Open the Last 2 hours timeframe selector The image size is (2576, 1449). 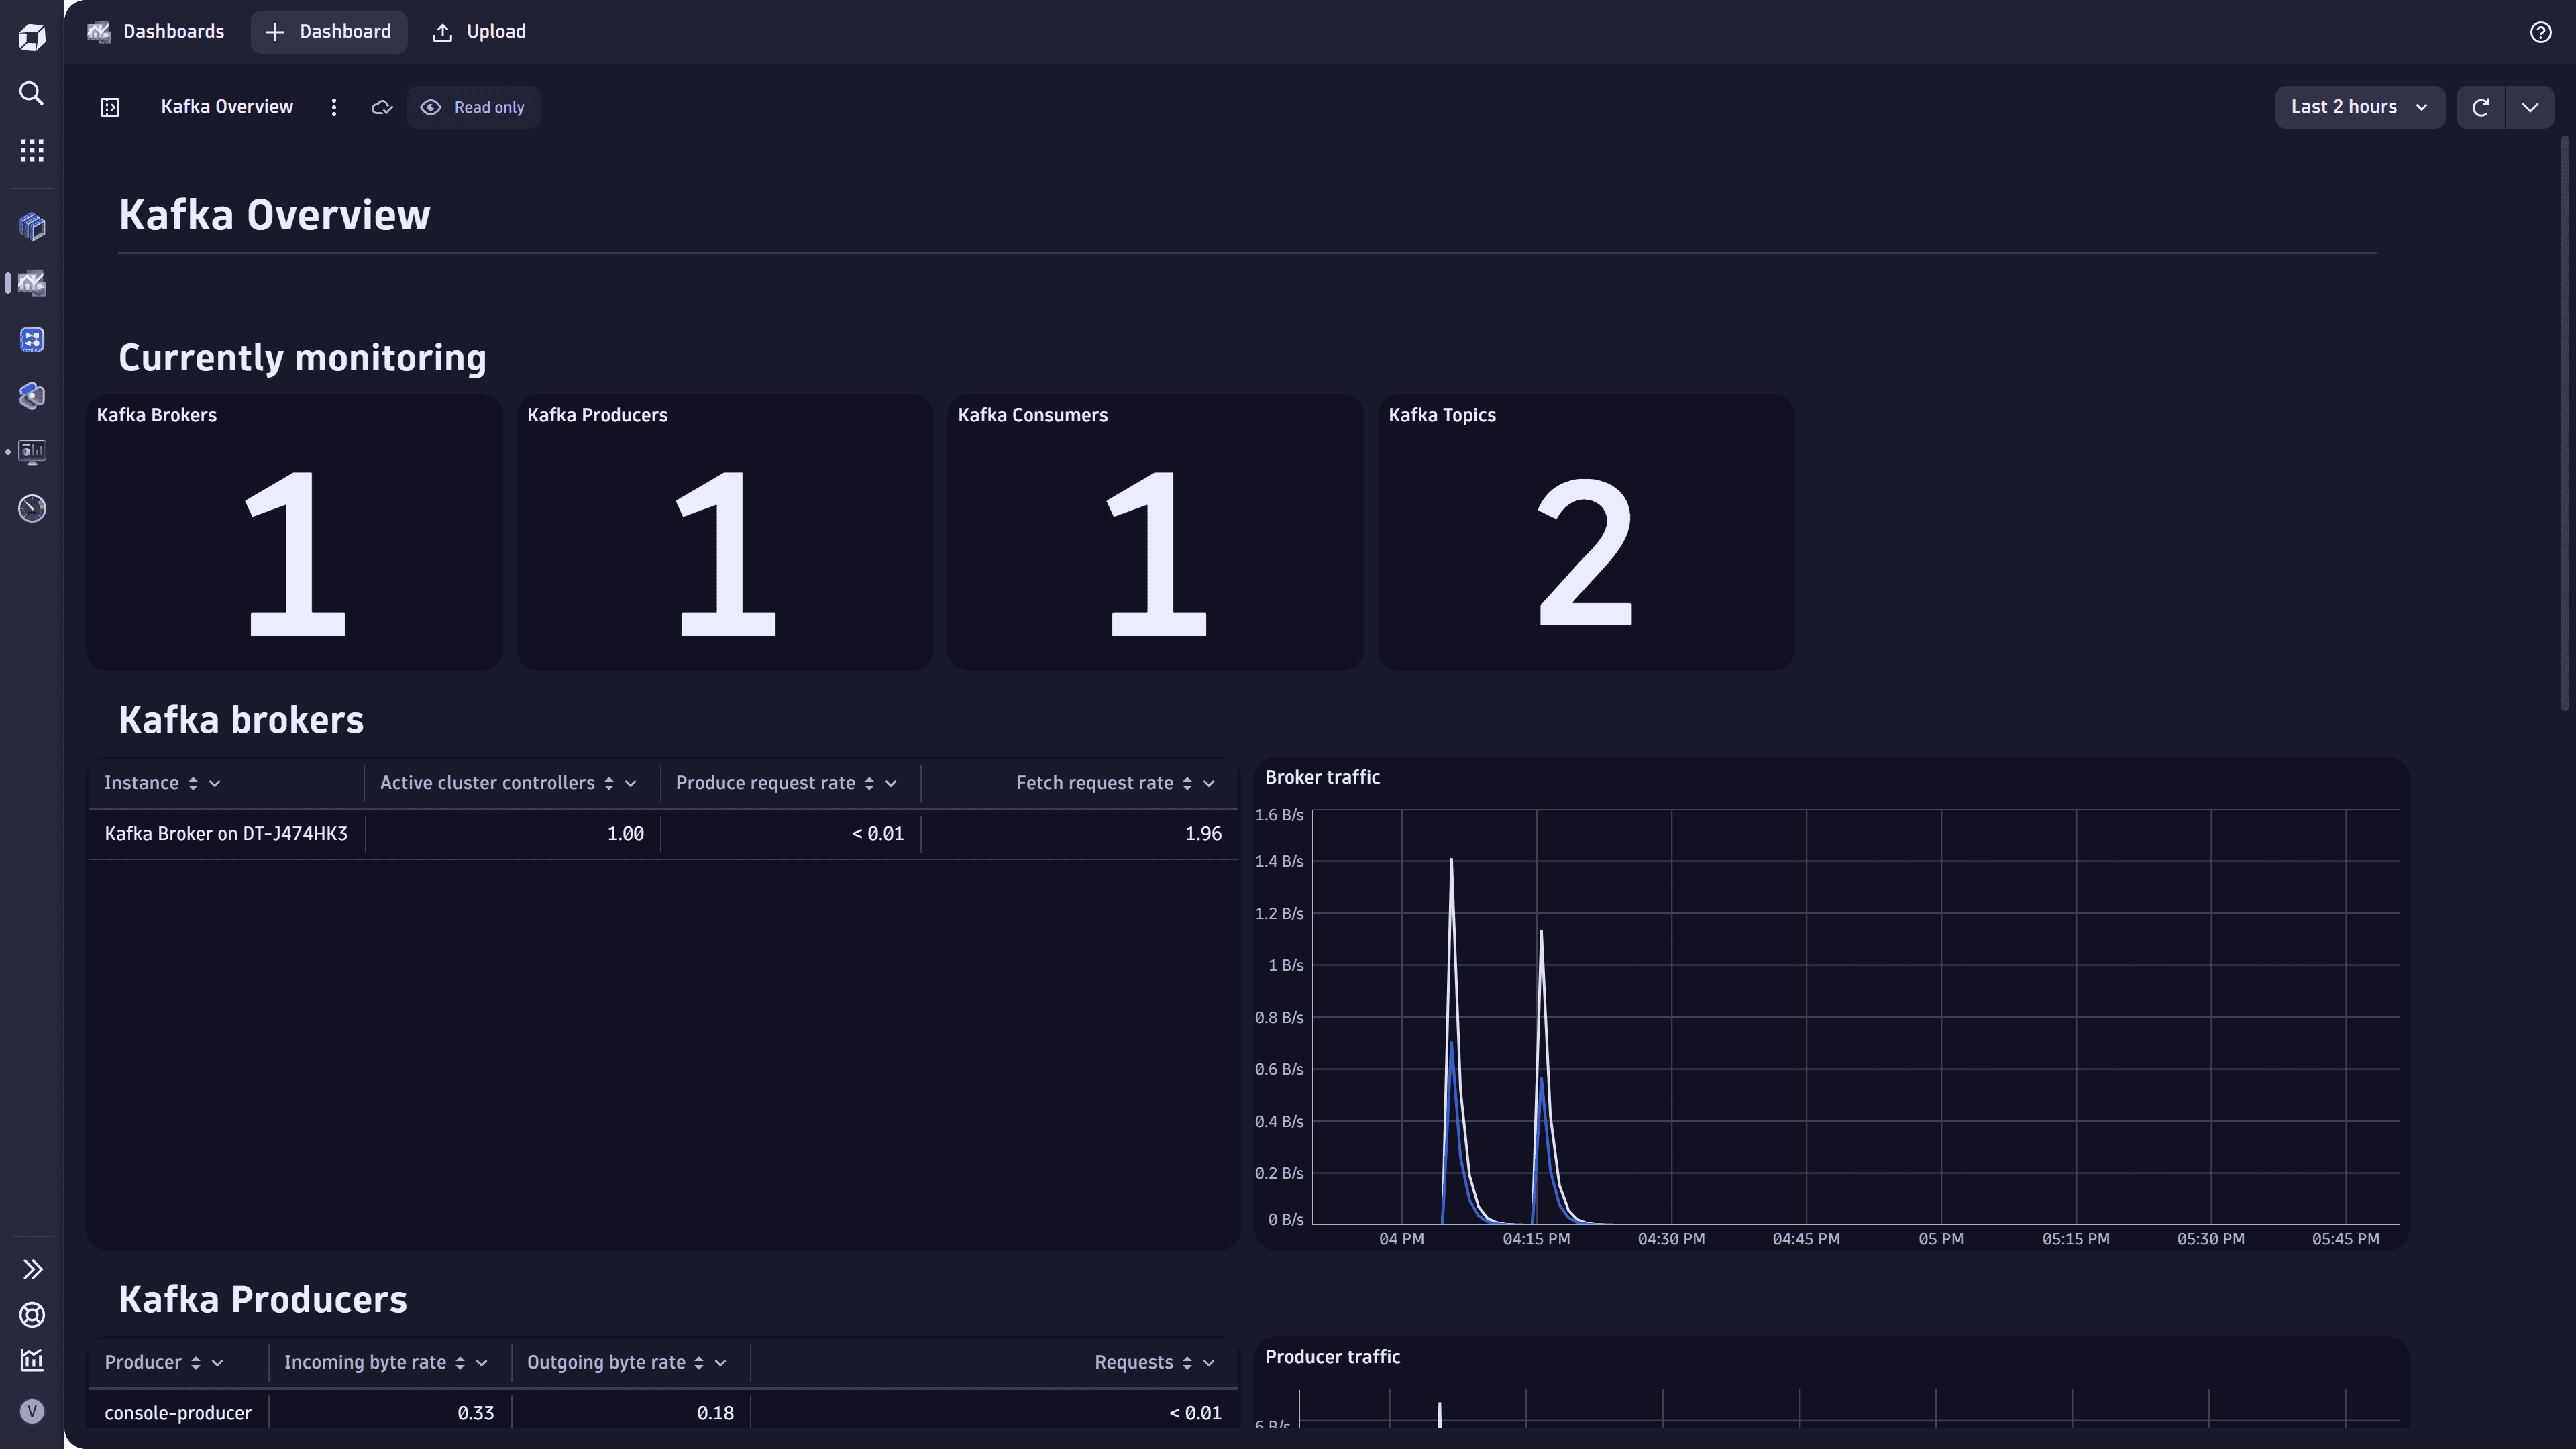2359,107
